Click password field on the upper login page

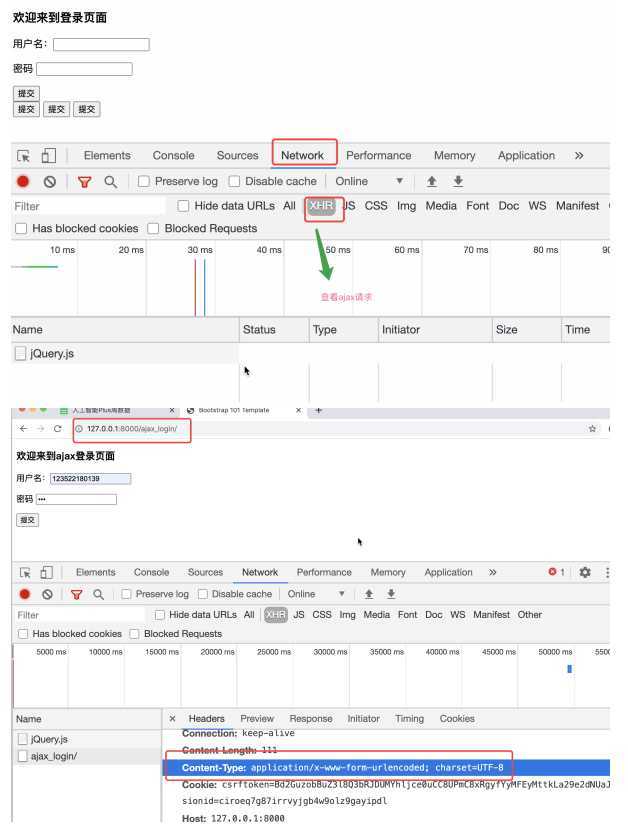point(84,69)
